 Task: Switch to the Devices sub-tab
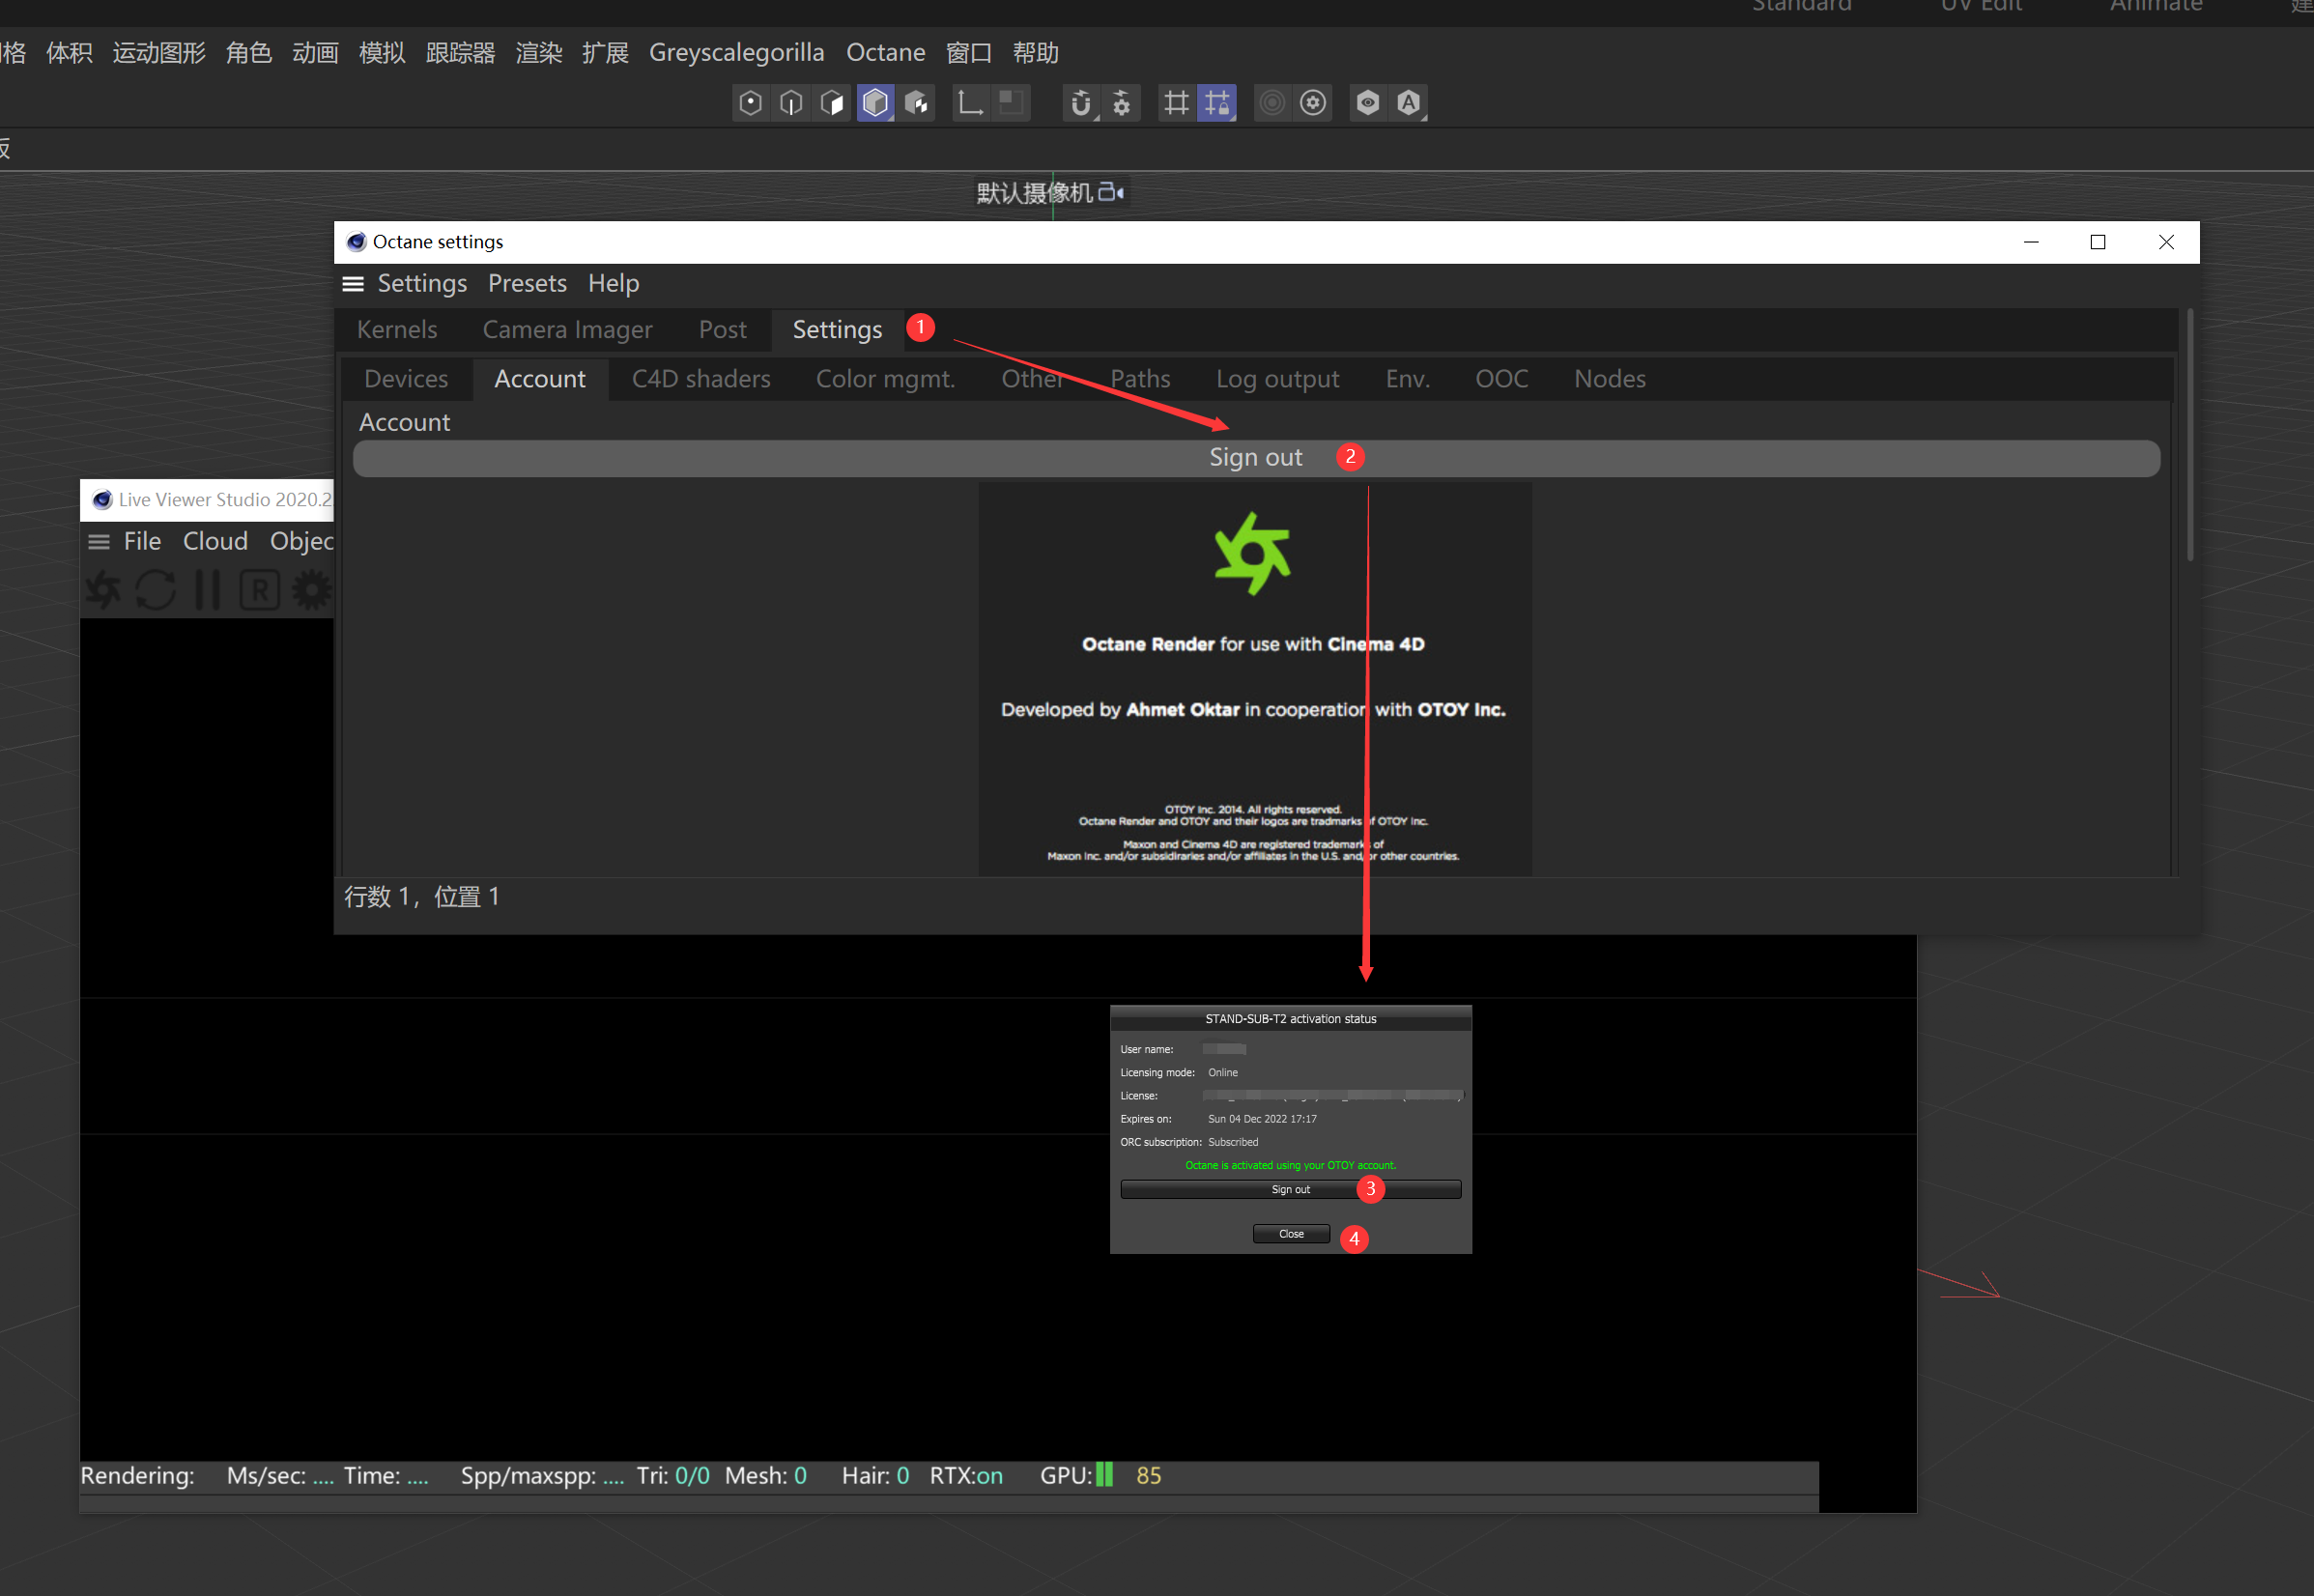(x=406, y=379)
